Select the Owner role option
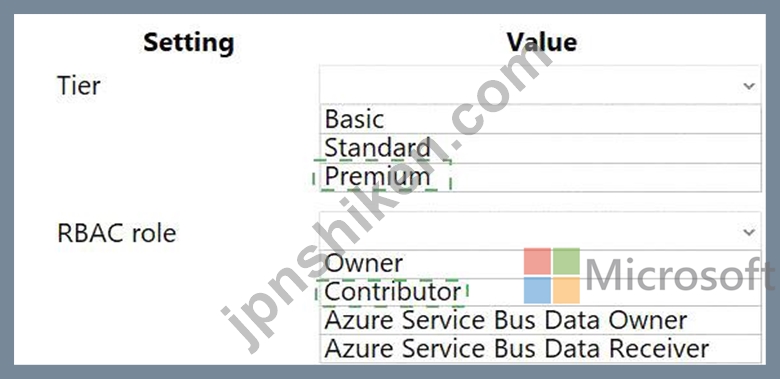 540,264
